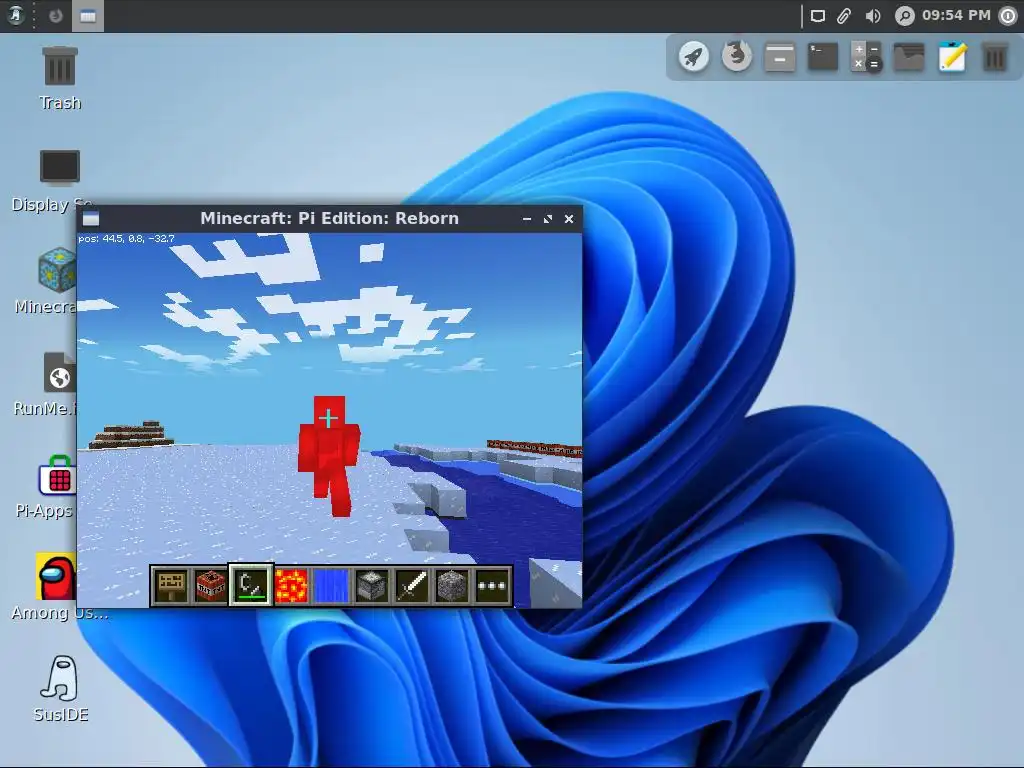
Task: Minimize the Minecraft Pi Edition window
Action: 527,219
